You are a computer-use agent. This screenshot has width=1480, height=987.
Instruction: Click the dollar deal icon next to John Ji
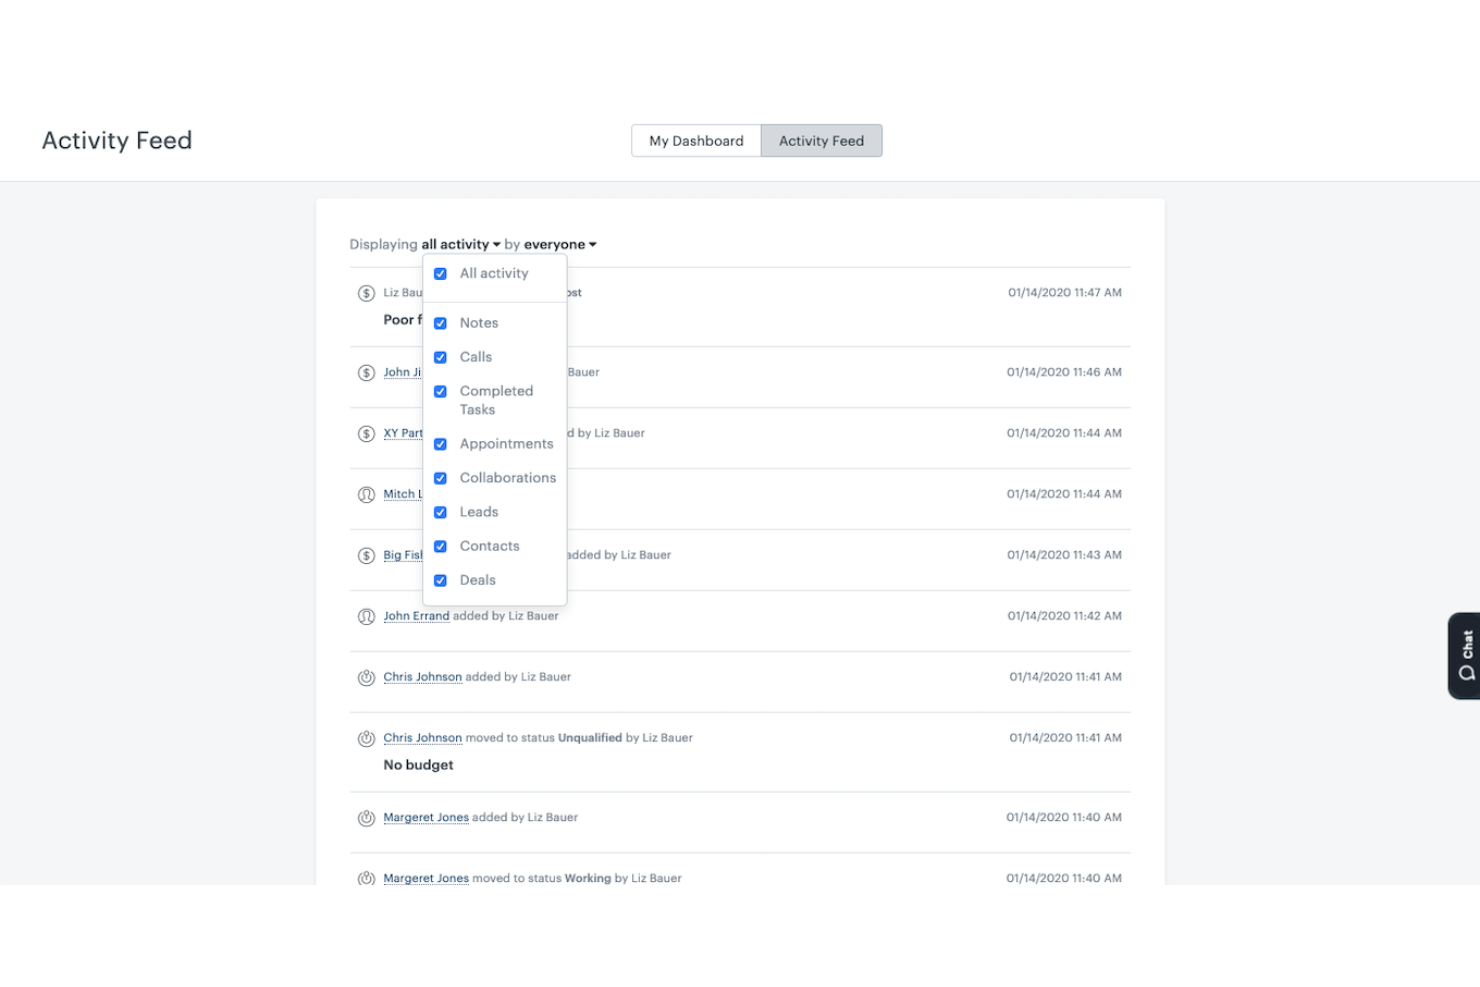(367, 373)
